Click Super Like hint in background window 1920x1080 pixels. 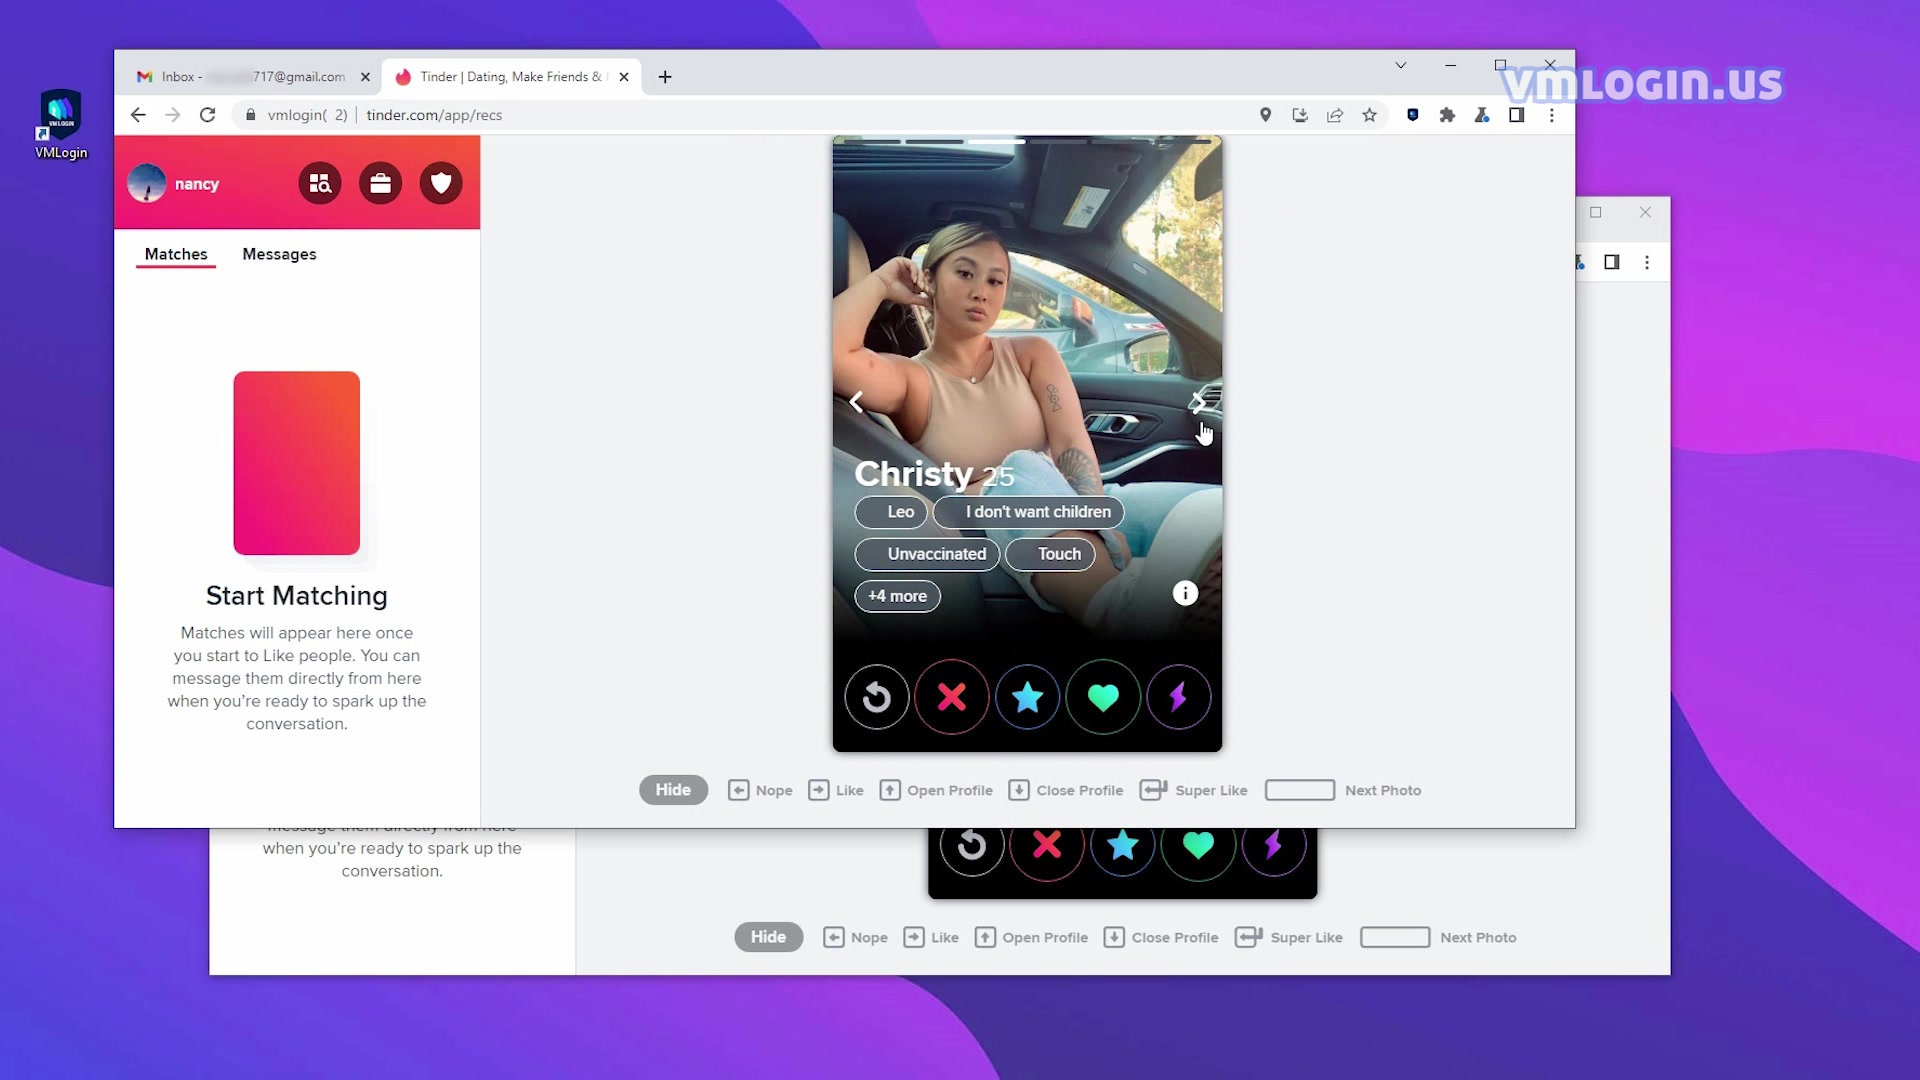tap(1289, 937)
